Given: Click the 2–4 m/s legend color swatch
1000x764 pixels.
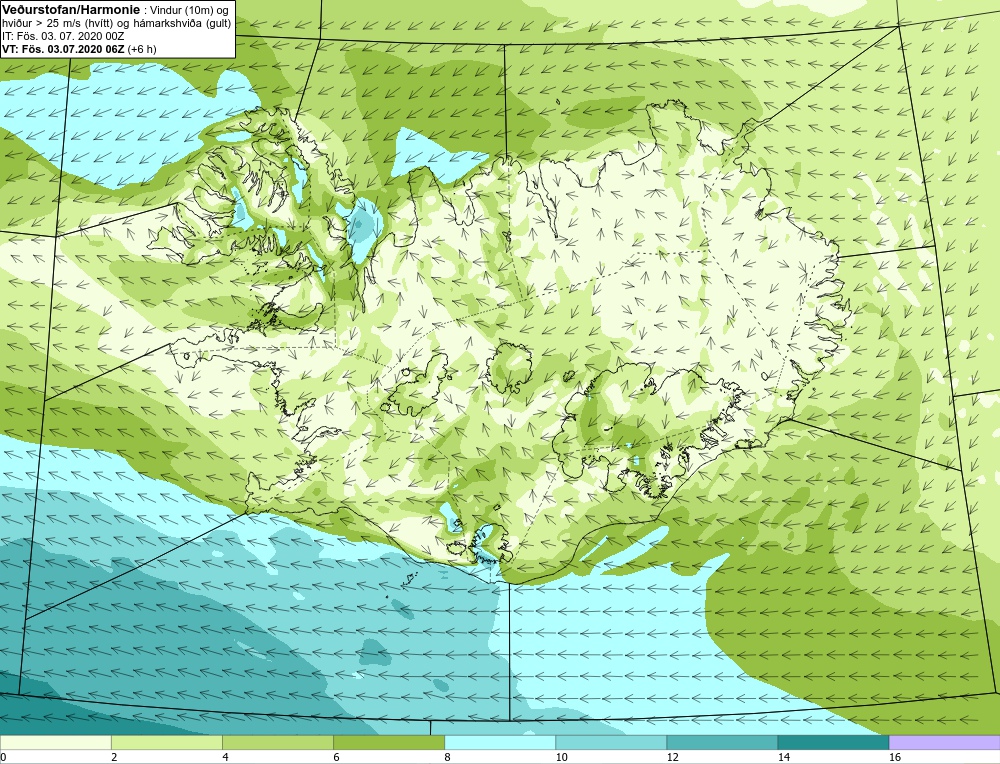Looking at the screenshot, I should 166,742.
